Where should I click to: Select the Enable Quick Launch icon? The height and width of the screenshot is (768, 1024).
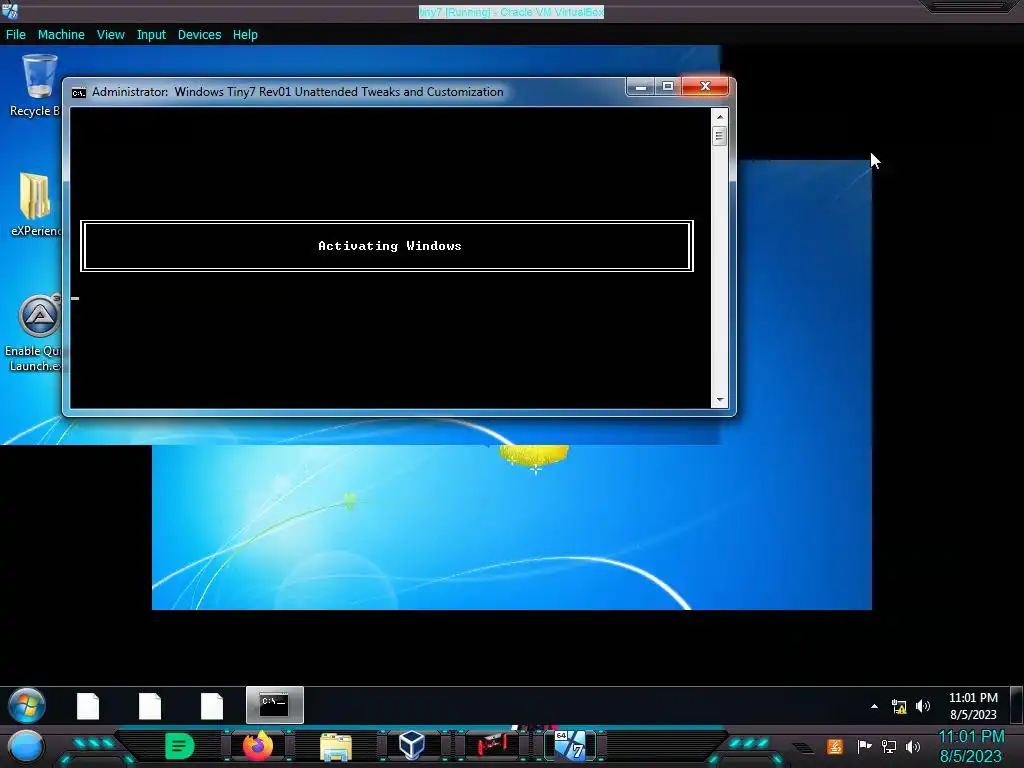[36, 332]
